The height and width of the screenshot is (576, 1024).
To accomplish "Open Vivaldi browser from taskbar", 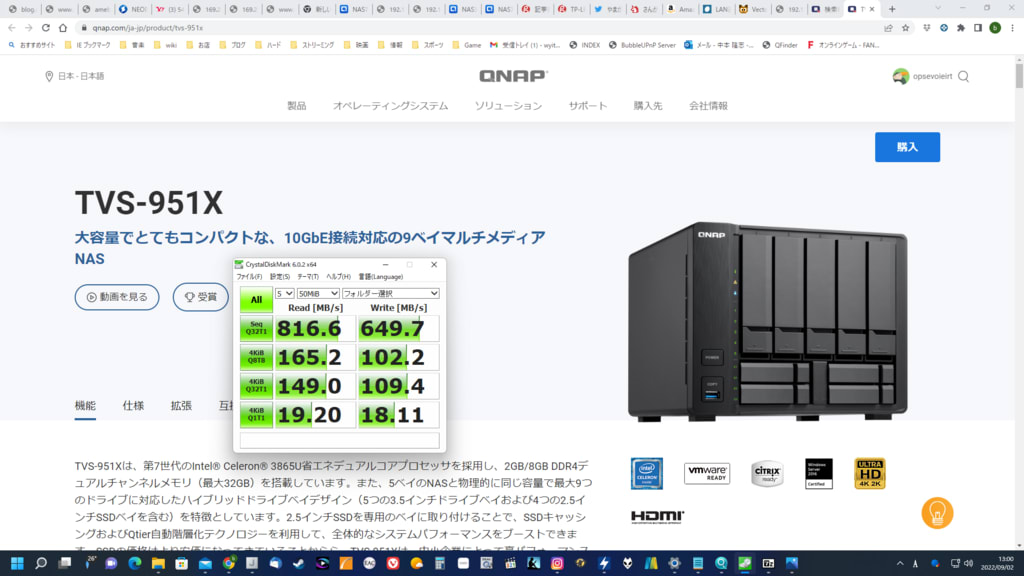I will coord(392,563).
